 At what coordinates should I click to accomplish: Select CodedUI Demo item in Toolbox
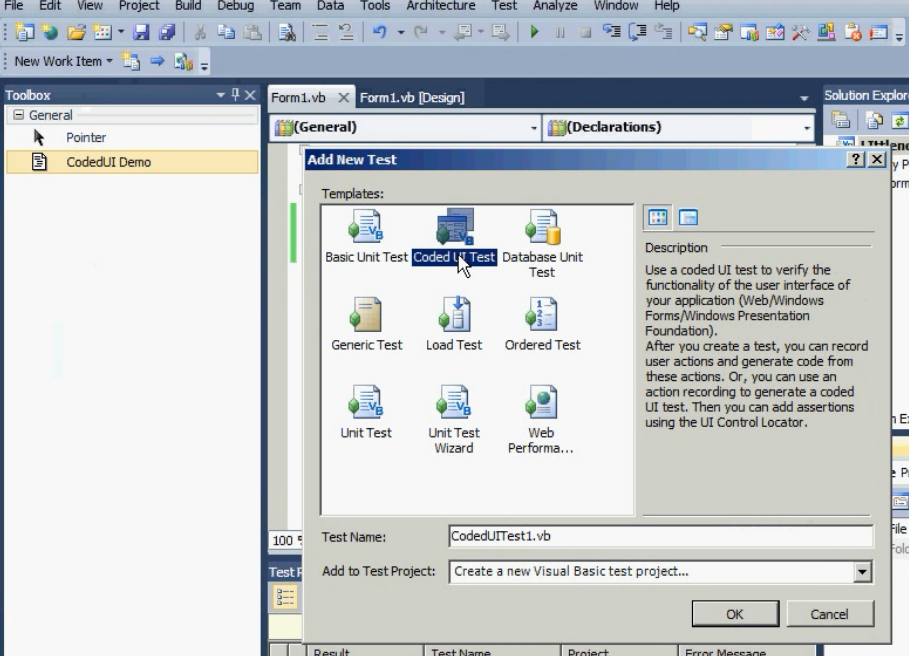pos(132,162)
